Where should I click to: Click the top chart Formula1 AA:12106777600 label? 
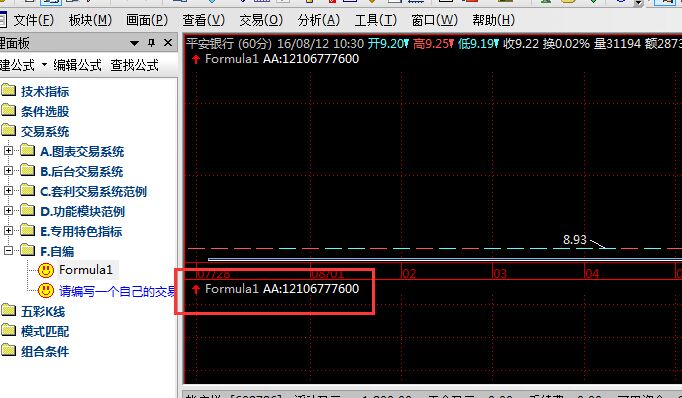coord(282,59)
